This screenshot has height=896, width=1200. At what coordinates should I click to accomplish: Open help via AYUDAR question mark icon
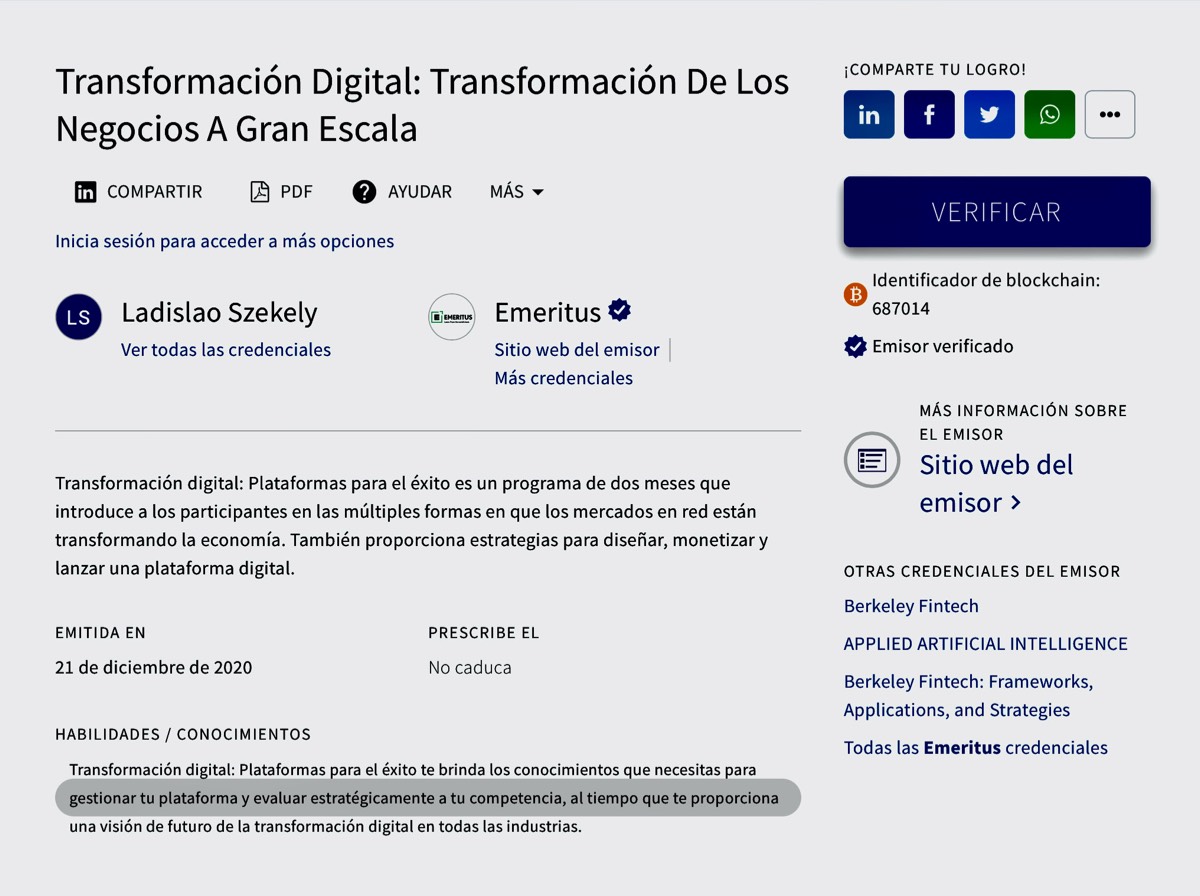pyautogui.click(x=364, y=192)
